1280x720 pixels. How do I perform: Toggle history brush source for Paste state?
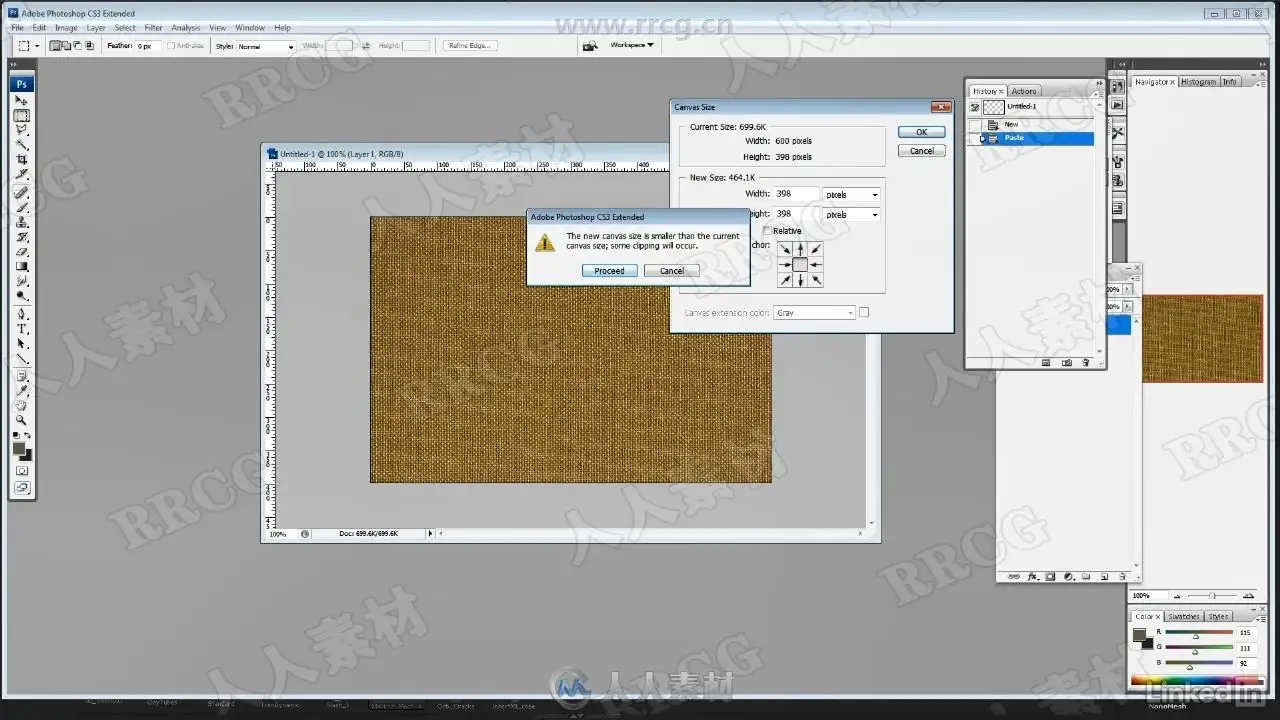coord(975,139)
